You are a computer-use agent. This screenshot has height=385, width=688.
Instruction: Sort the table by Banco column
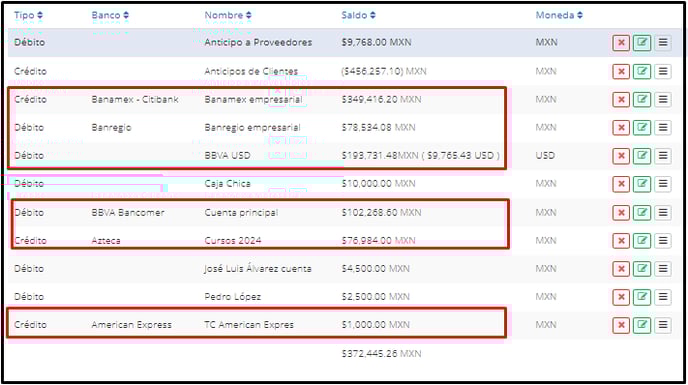(x=110, y=15)
